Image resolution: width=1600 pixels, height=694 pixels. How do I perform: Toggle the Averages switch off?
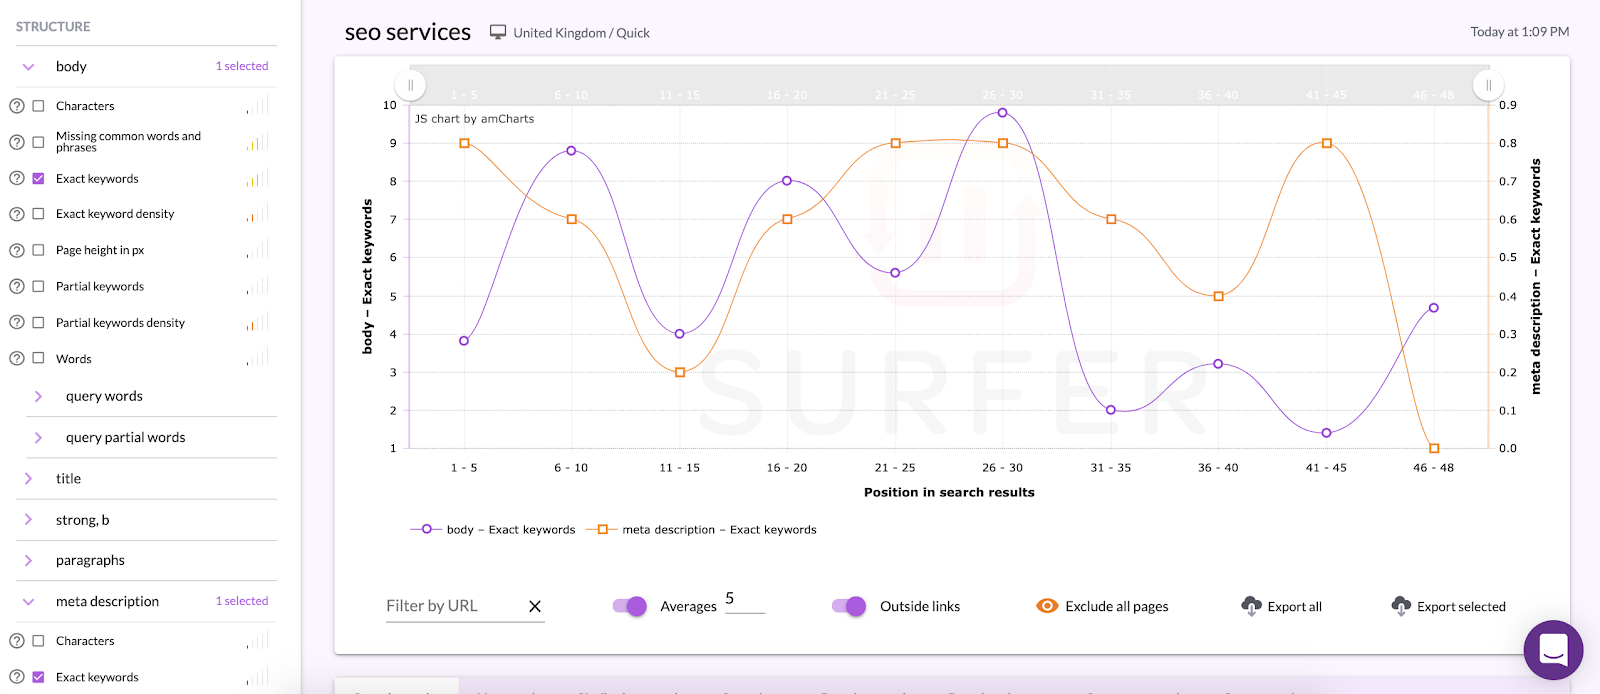pos(630,606)
